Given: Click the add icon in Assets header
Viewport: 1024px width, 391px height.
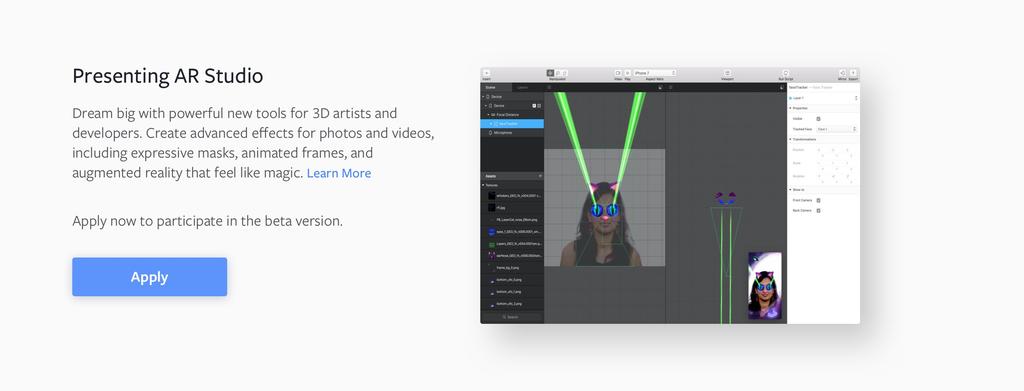Looking at the screenshot, I should coord(539,176).
